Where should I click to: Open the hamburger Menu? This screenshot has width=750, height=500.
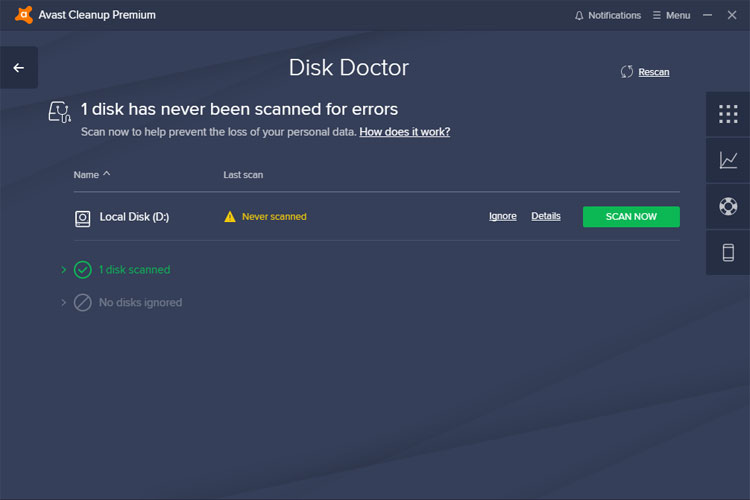[672, 15]
